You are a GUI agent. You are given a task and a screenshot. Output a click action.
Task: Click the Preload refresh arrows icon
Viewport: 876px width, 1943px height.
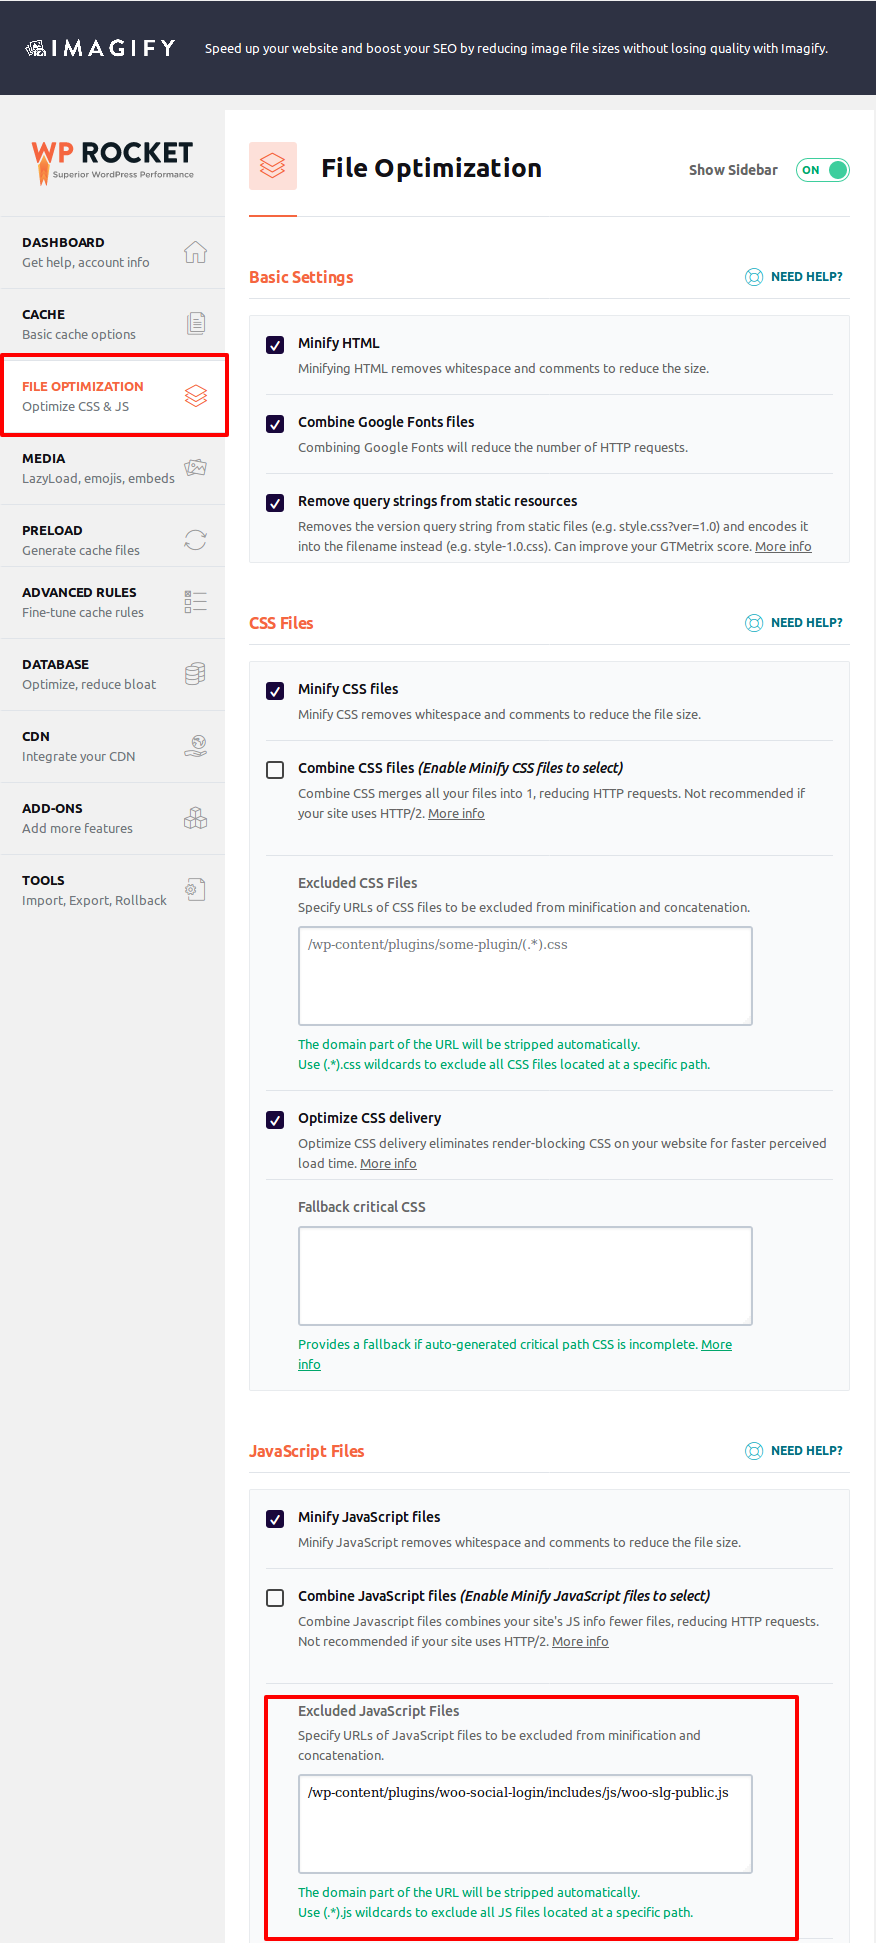(x=195, y=540)
